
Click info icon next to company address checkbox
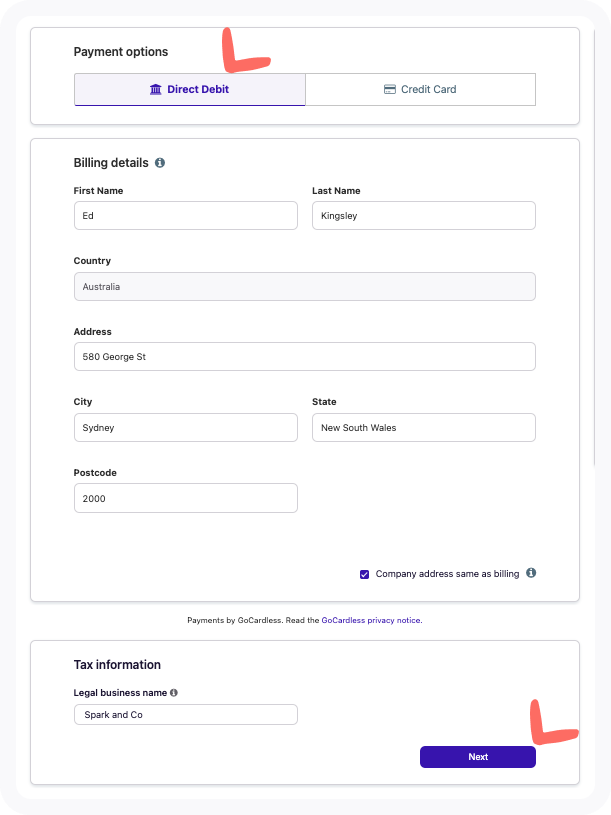click(531, 573)
